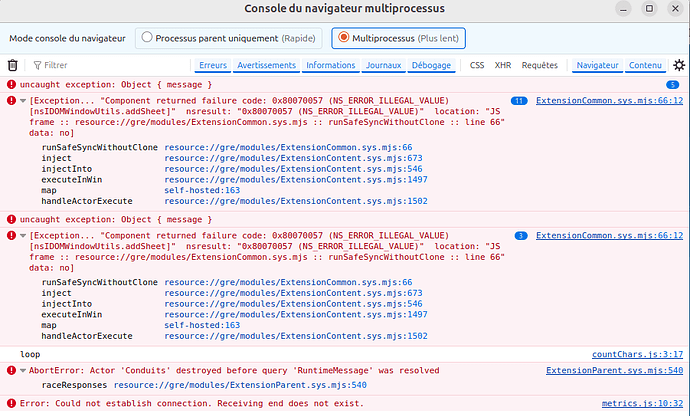Open countChars.js:3:17 source link
The width and height of the screenshot is (690, 416).
[x=637, y=354]
